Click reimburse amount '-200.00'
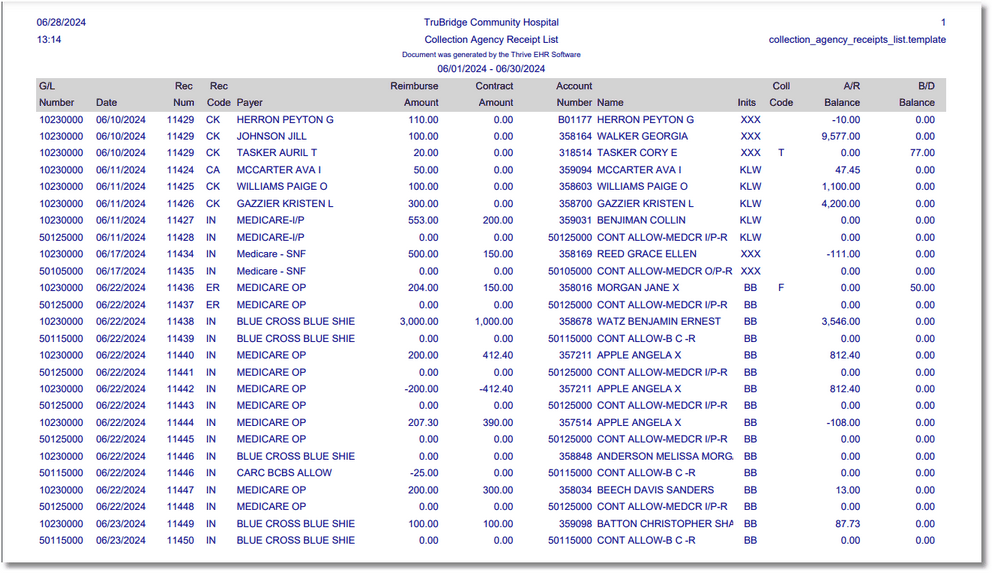The width and height of the screenshot is (992, 573). point(421,389)
